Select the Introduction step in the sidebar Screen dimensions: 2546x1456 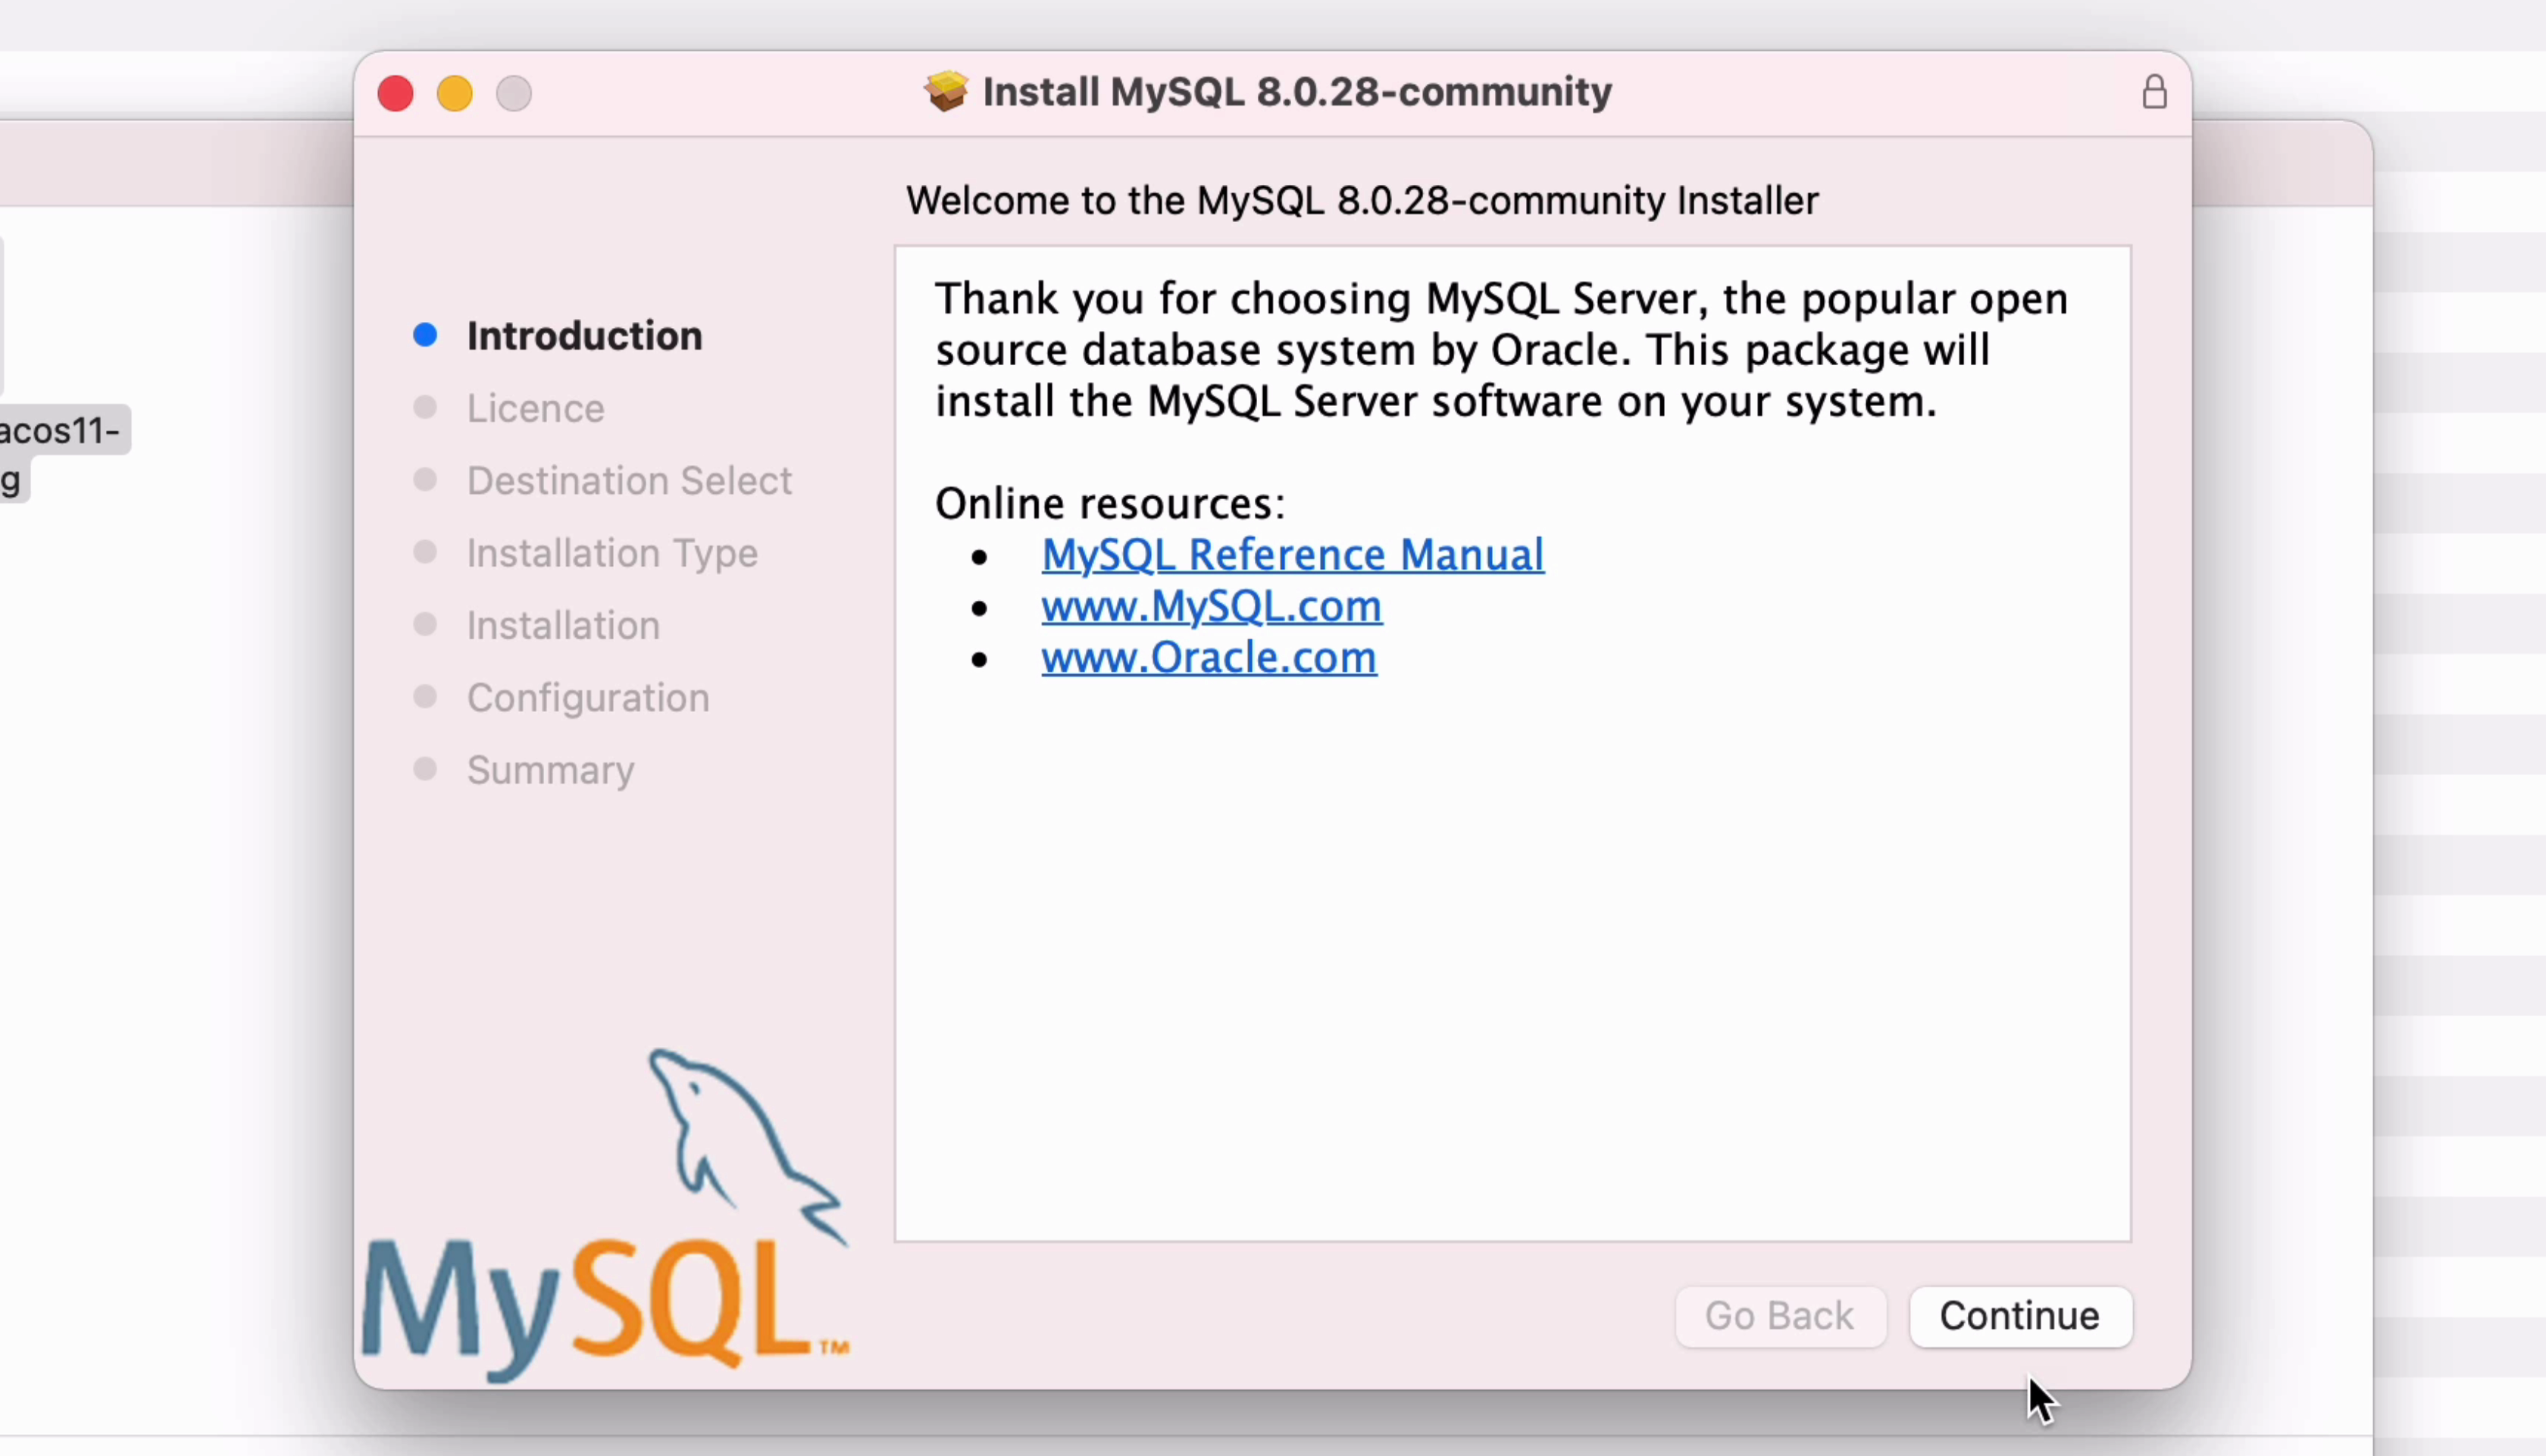584,336
